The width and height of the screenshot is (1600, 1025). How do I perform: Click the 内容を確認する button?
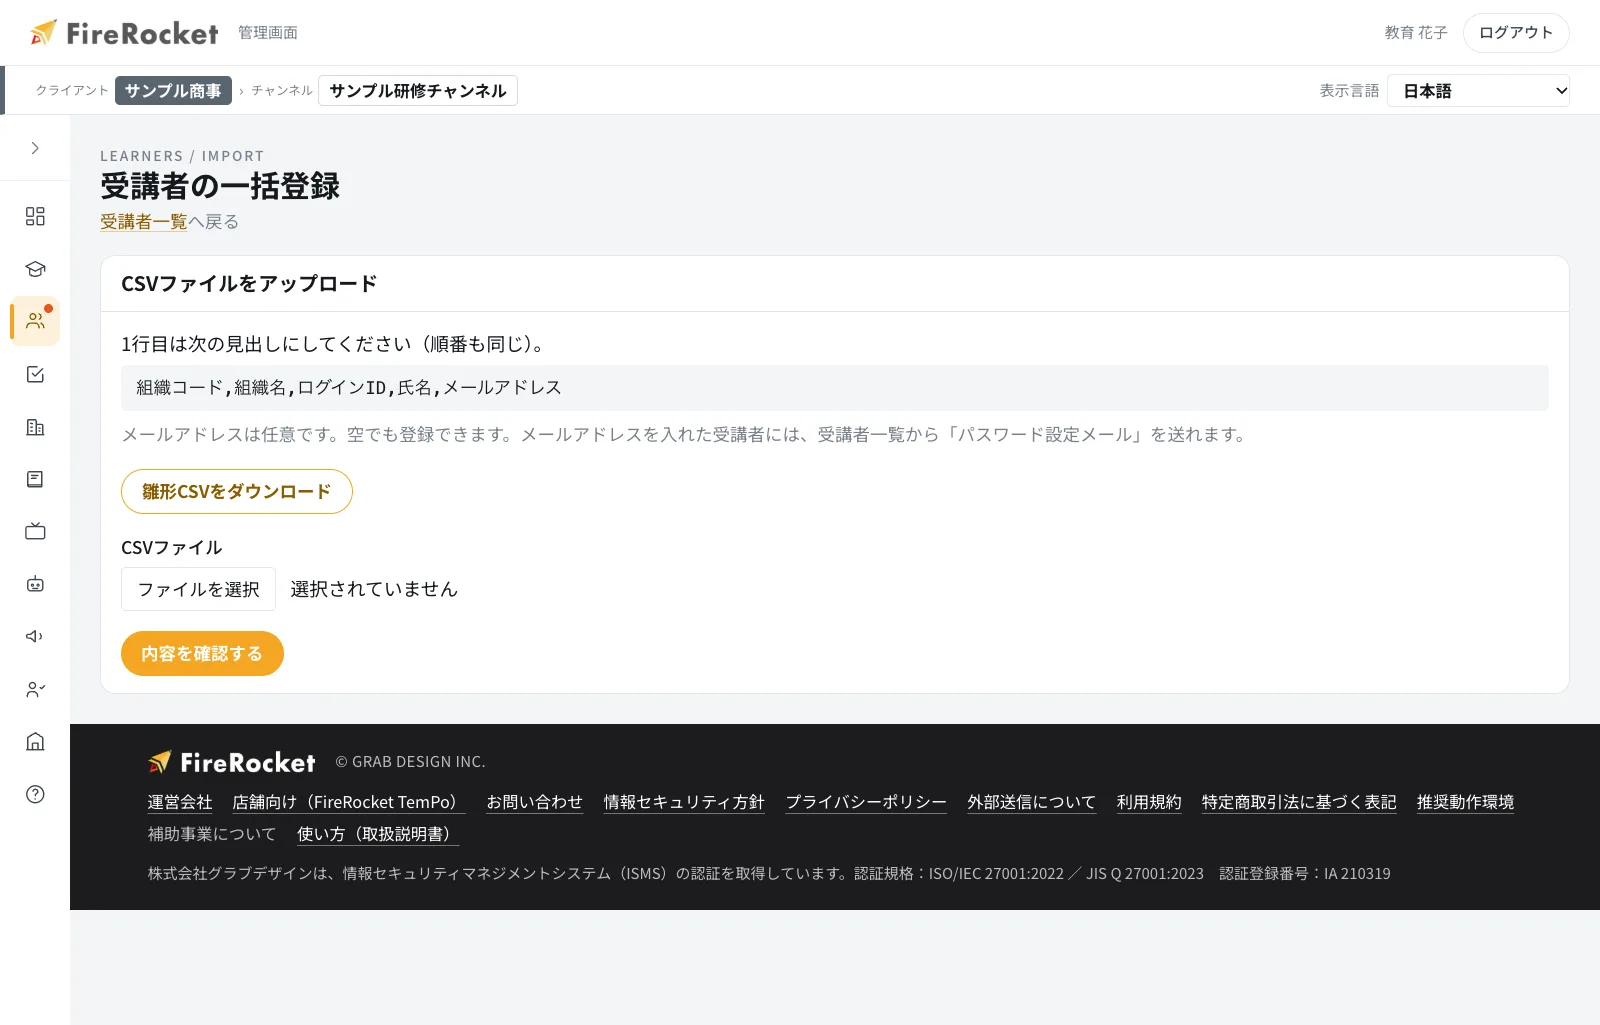point(202,653)
